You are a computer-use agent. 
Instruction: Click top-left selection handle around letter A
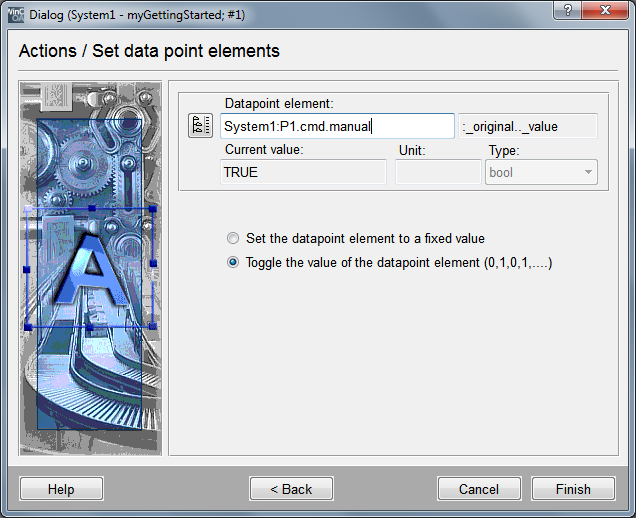(x=27, y=208)
